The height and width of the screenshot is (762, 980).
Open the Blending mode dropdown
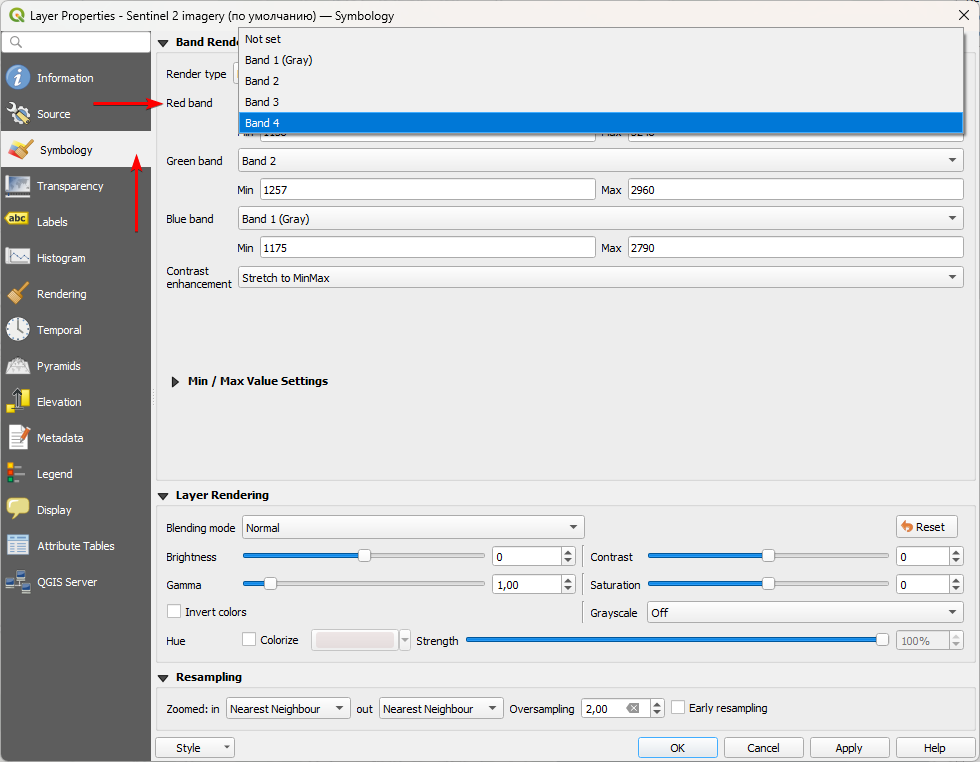coord(412,527)
